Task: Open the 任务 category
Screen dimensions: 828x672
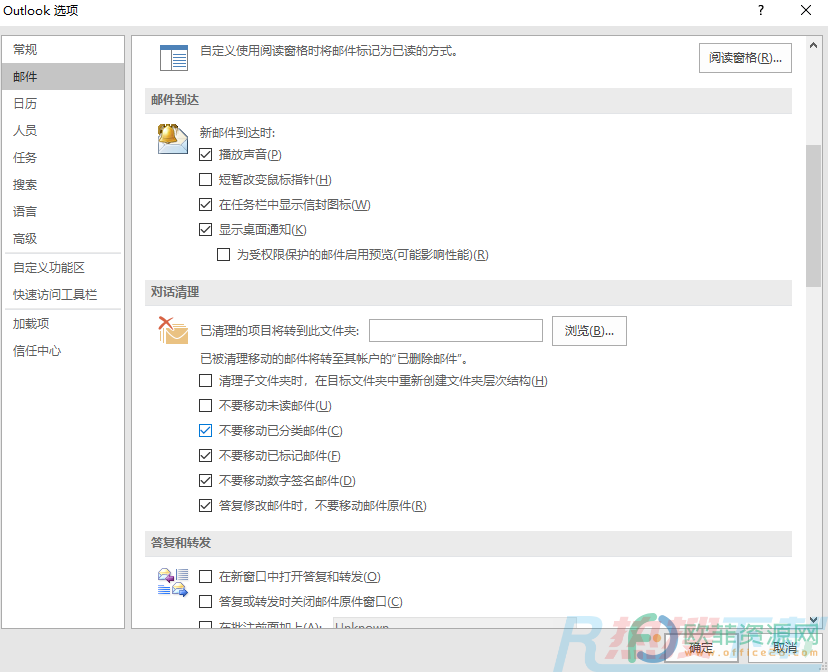Action: click(63, 157)
